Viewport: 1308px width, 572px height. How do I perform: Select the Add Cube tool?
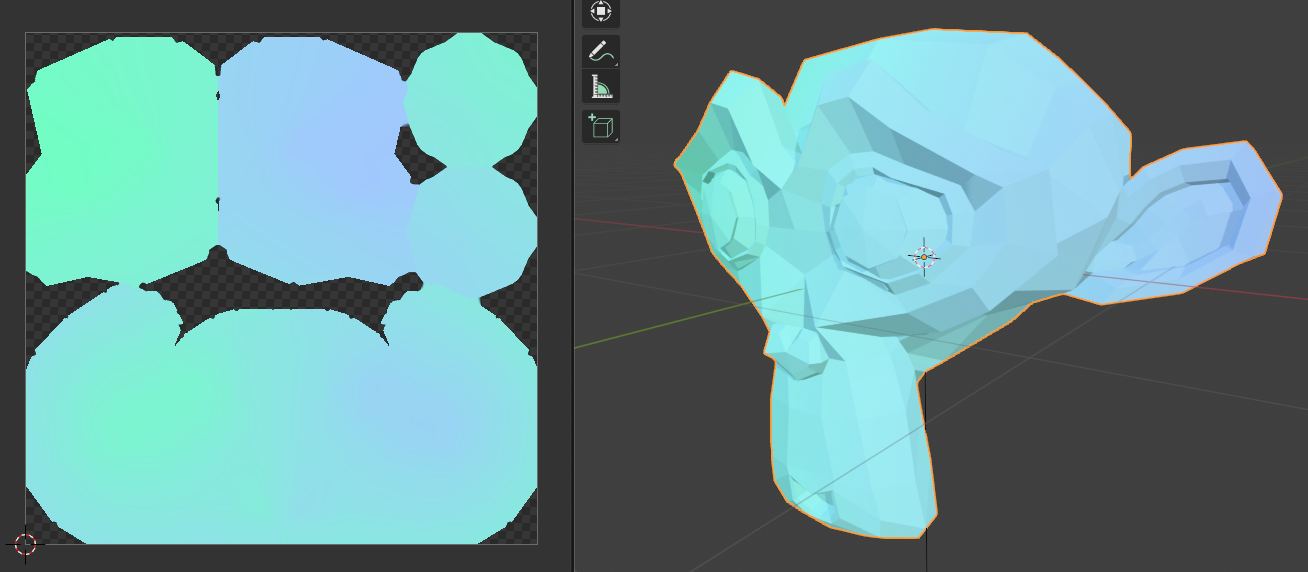[x=600, y=127]
